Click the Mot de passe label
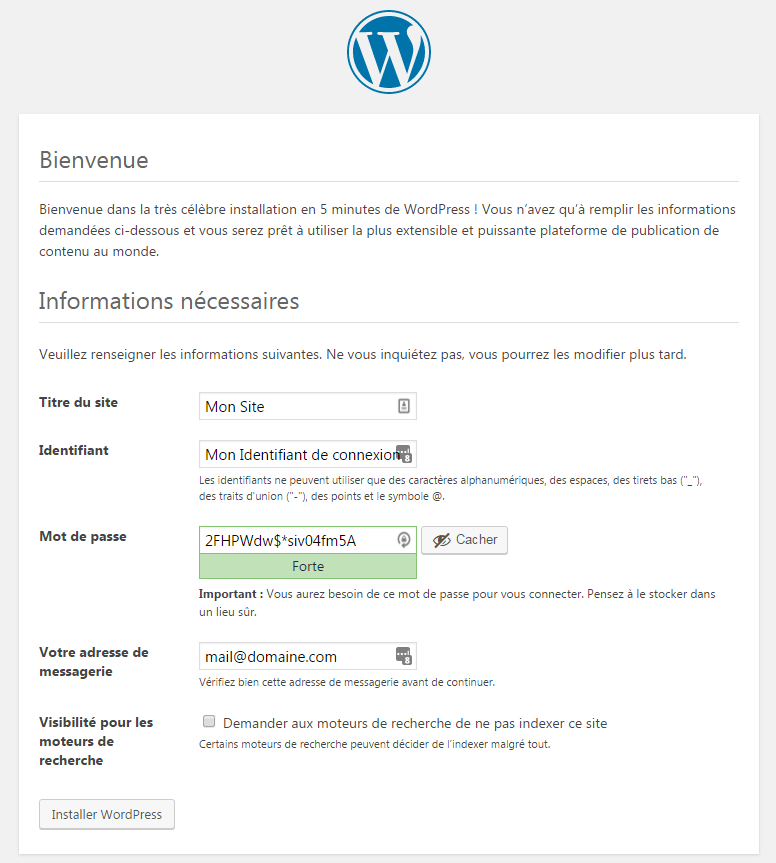This screenshot has width=776, height=863. (x=83, y=537)
